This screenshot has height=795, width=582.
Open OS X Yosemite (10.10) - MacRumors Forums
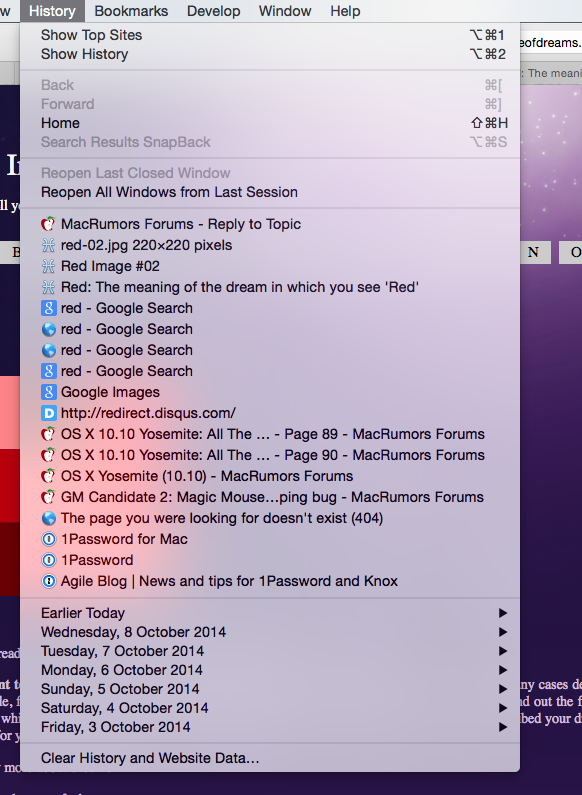point(270,476)
